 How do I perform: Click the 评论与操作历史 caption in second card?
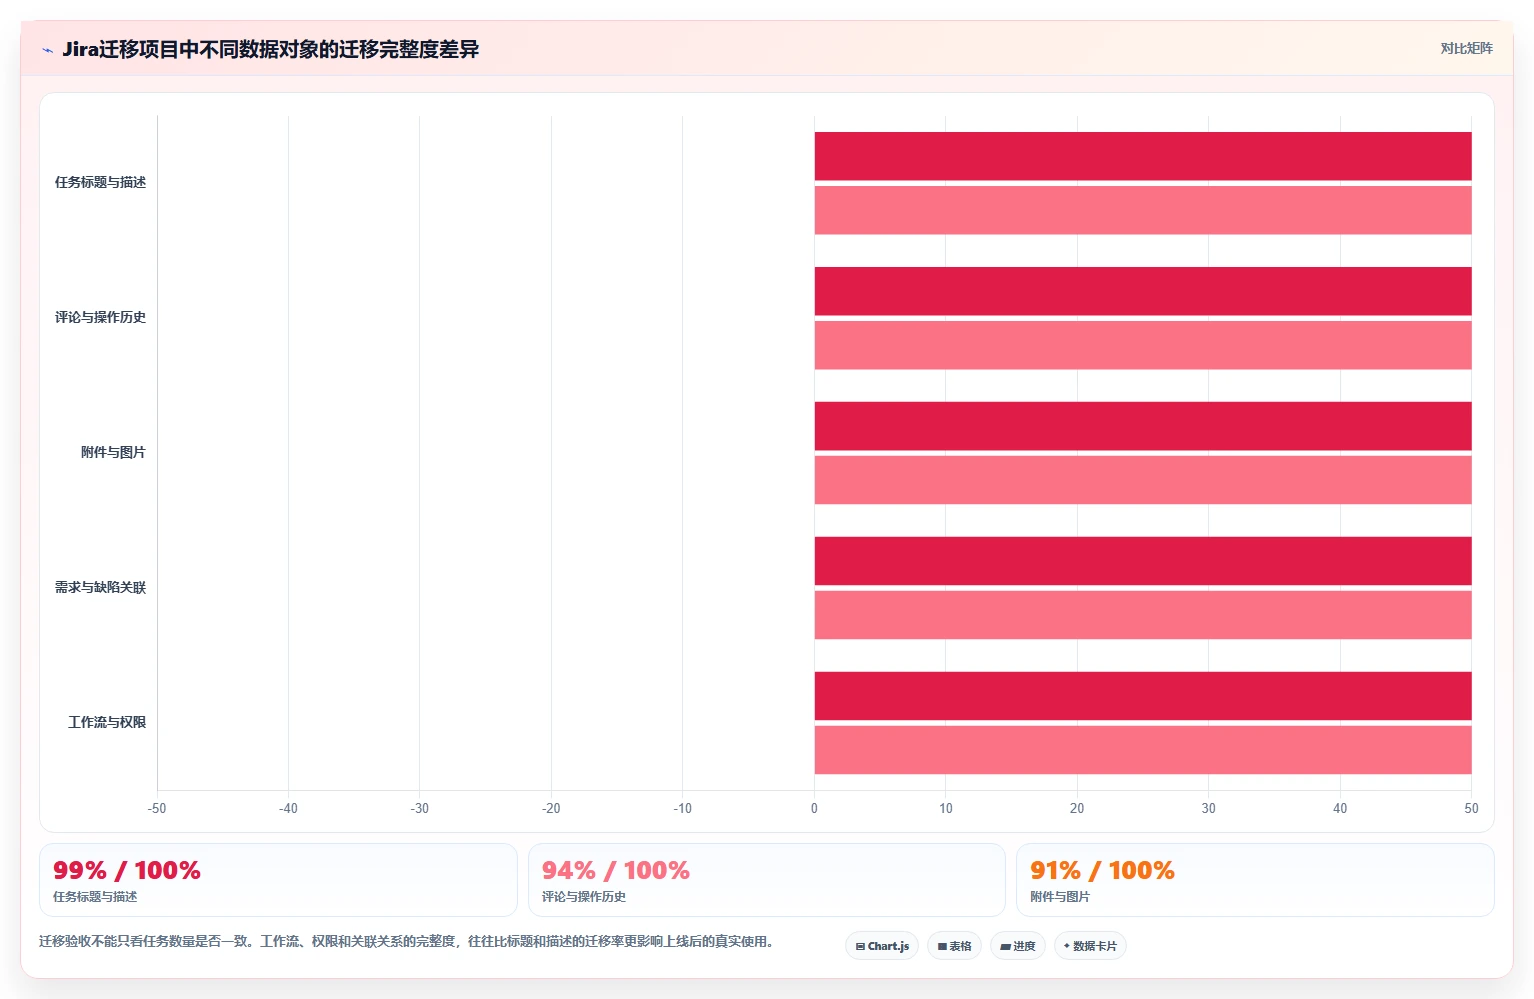point(584,897)
